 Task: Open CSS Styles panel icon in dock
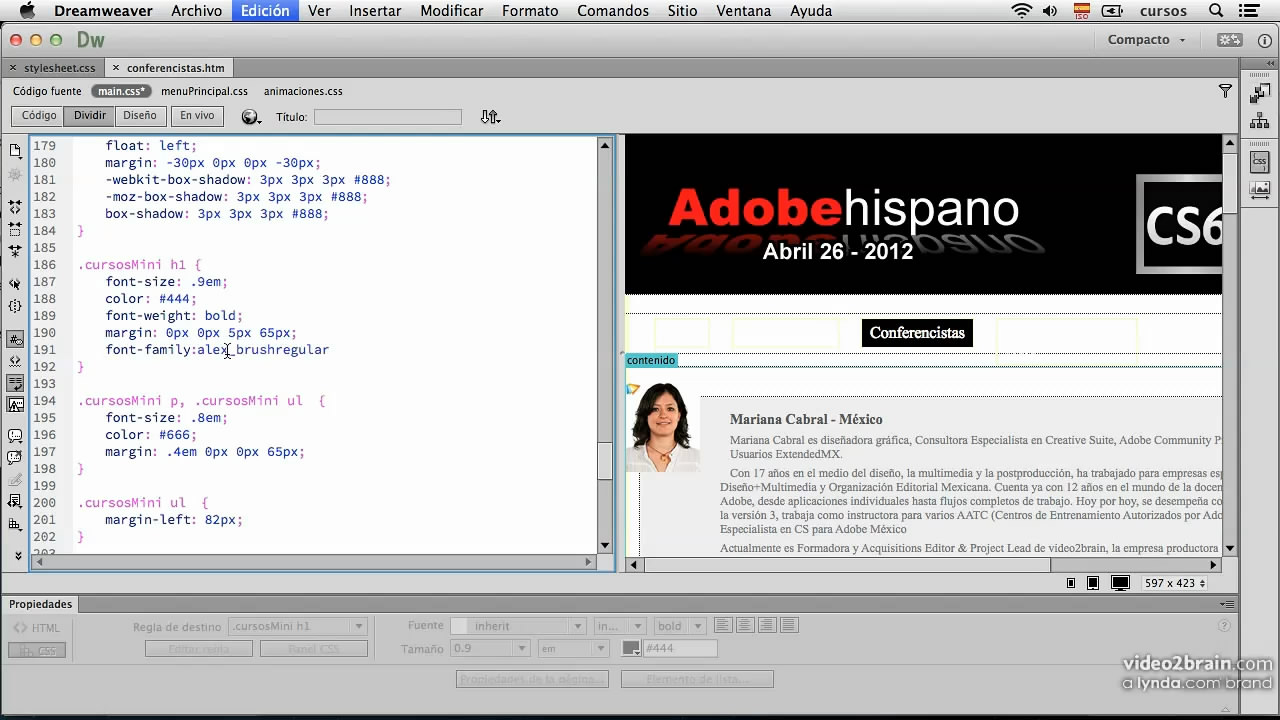coord(1260,161)
